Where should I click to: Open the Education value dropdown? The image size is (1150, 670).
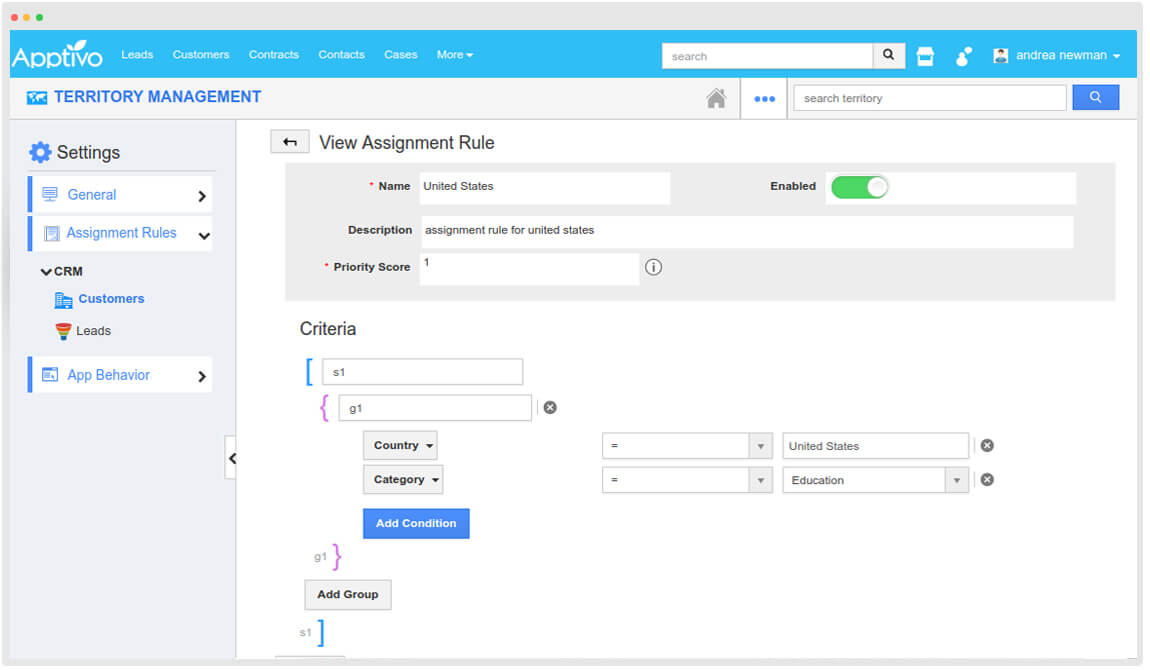[x=956, y=481]
